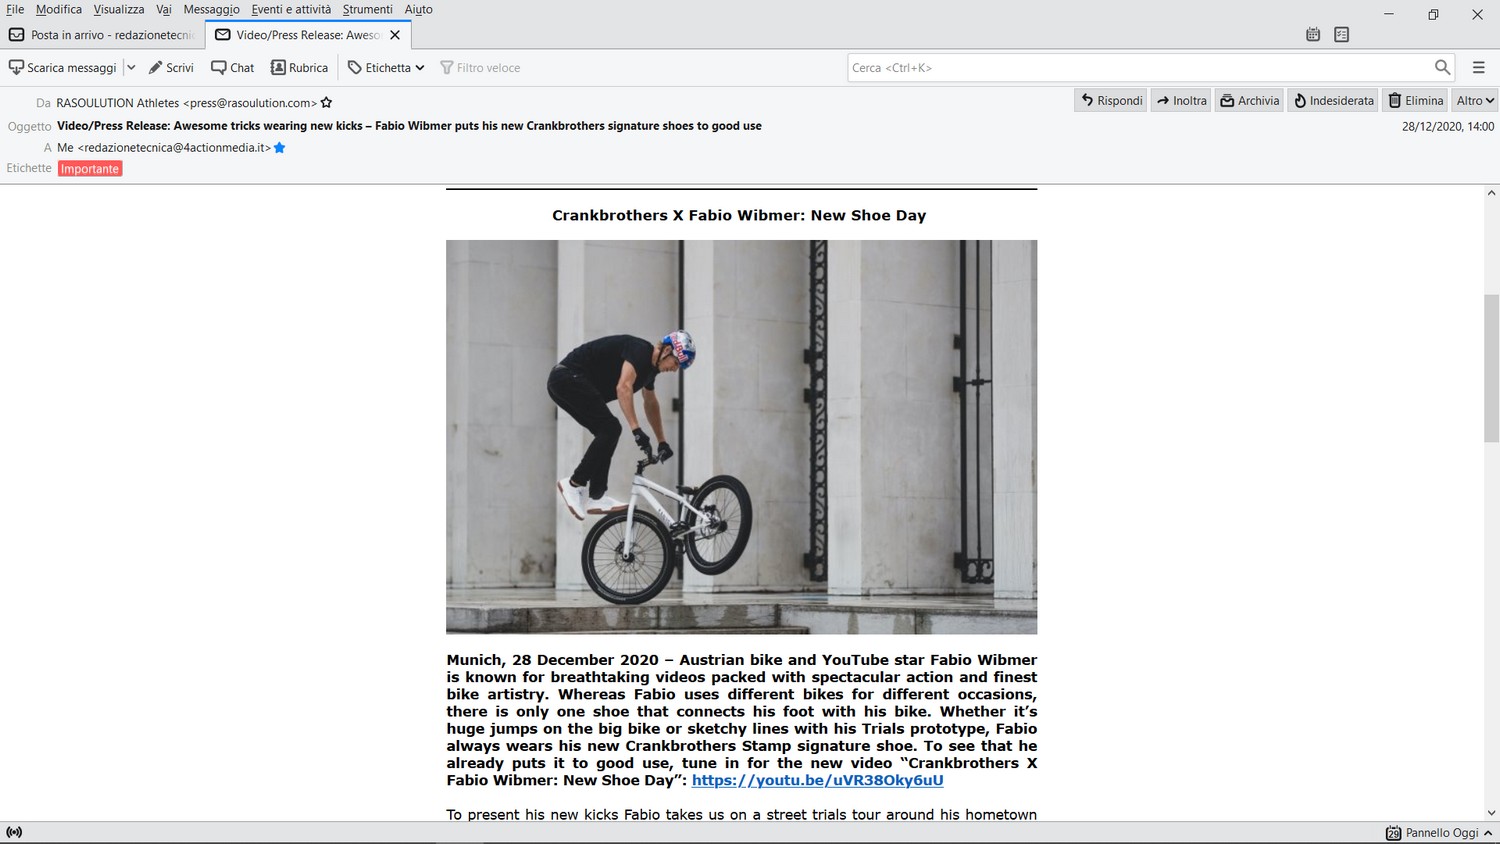The width and height of the screenshot is (1500, 844).
Task: Click the scrollbar up arrow
Action: point(1491,193)
